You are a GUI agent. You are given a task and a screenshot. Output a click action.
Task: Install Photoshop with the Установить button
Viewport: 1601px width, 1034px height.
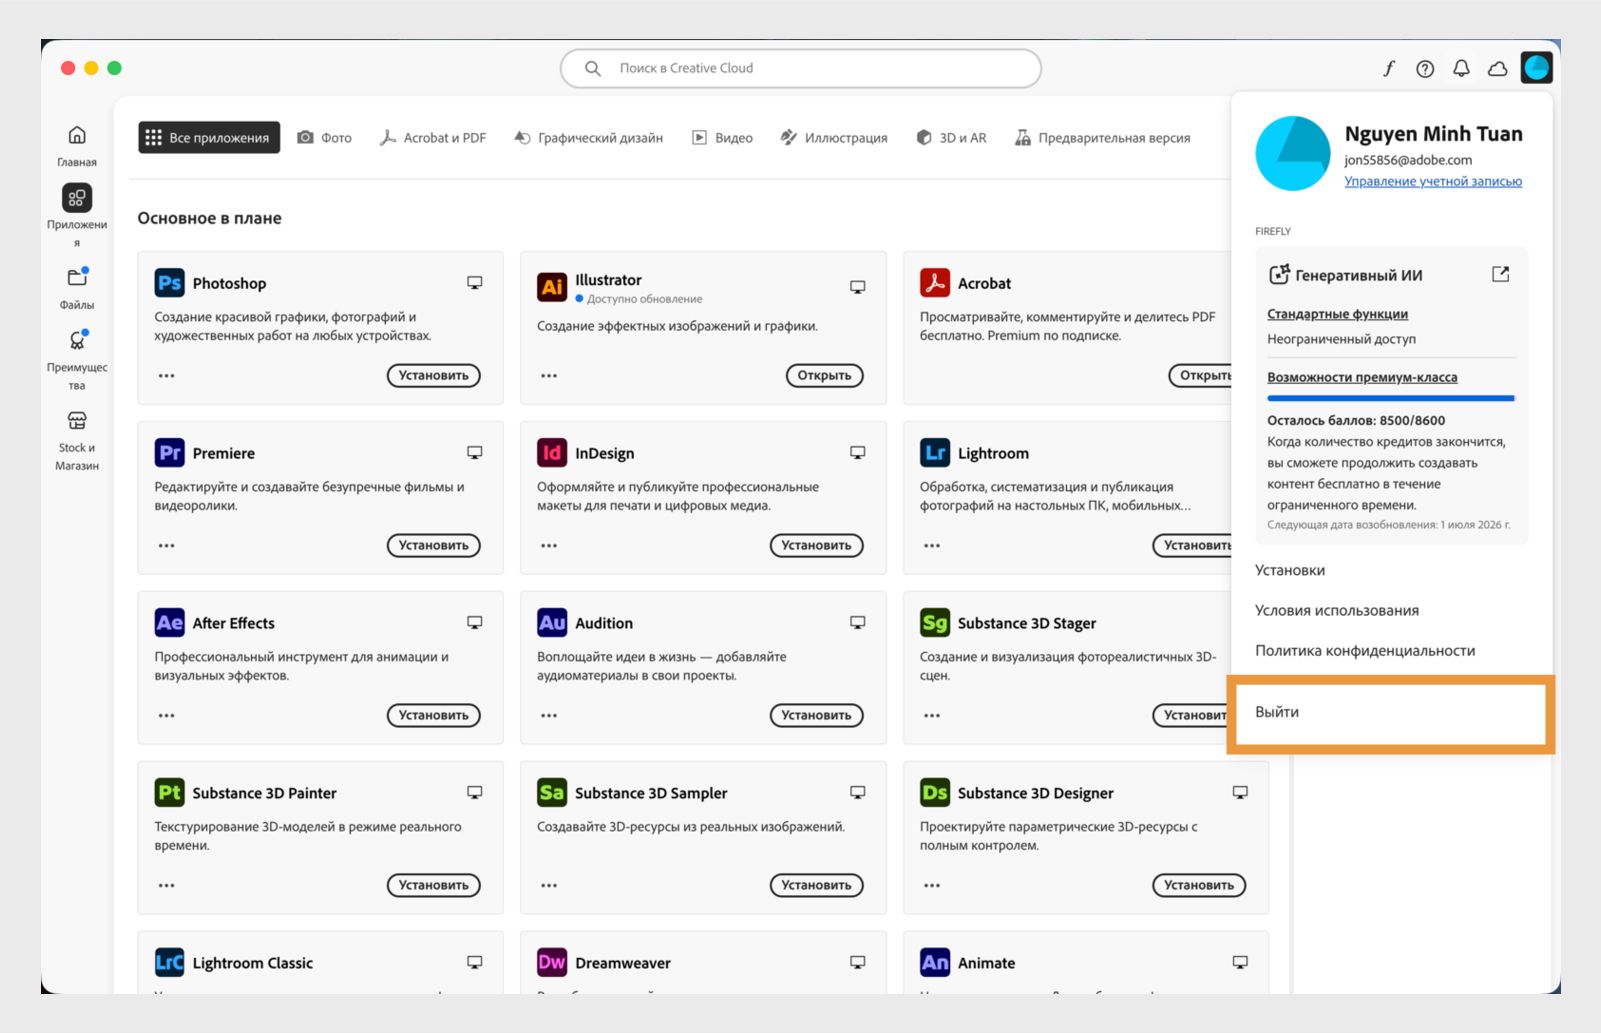click(x=434, y=376)
